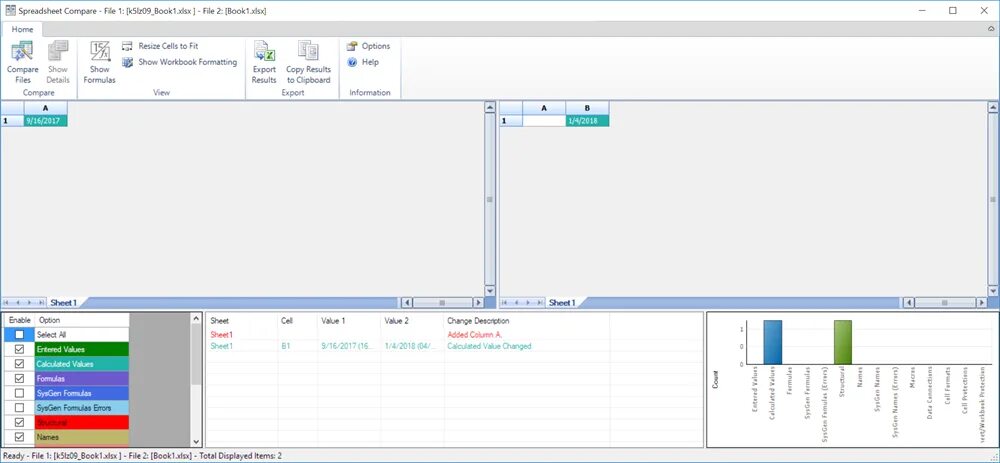The width and height of the screenshot is (1000, 463).
Task: Click the Change Description column header
Action: 527,321
